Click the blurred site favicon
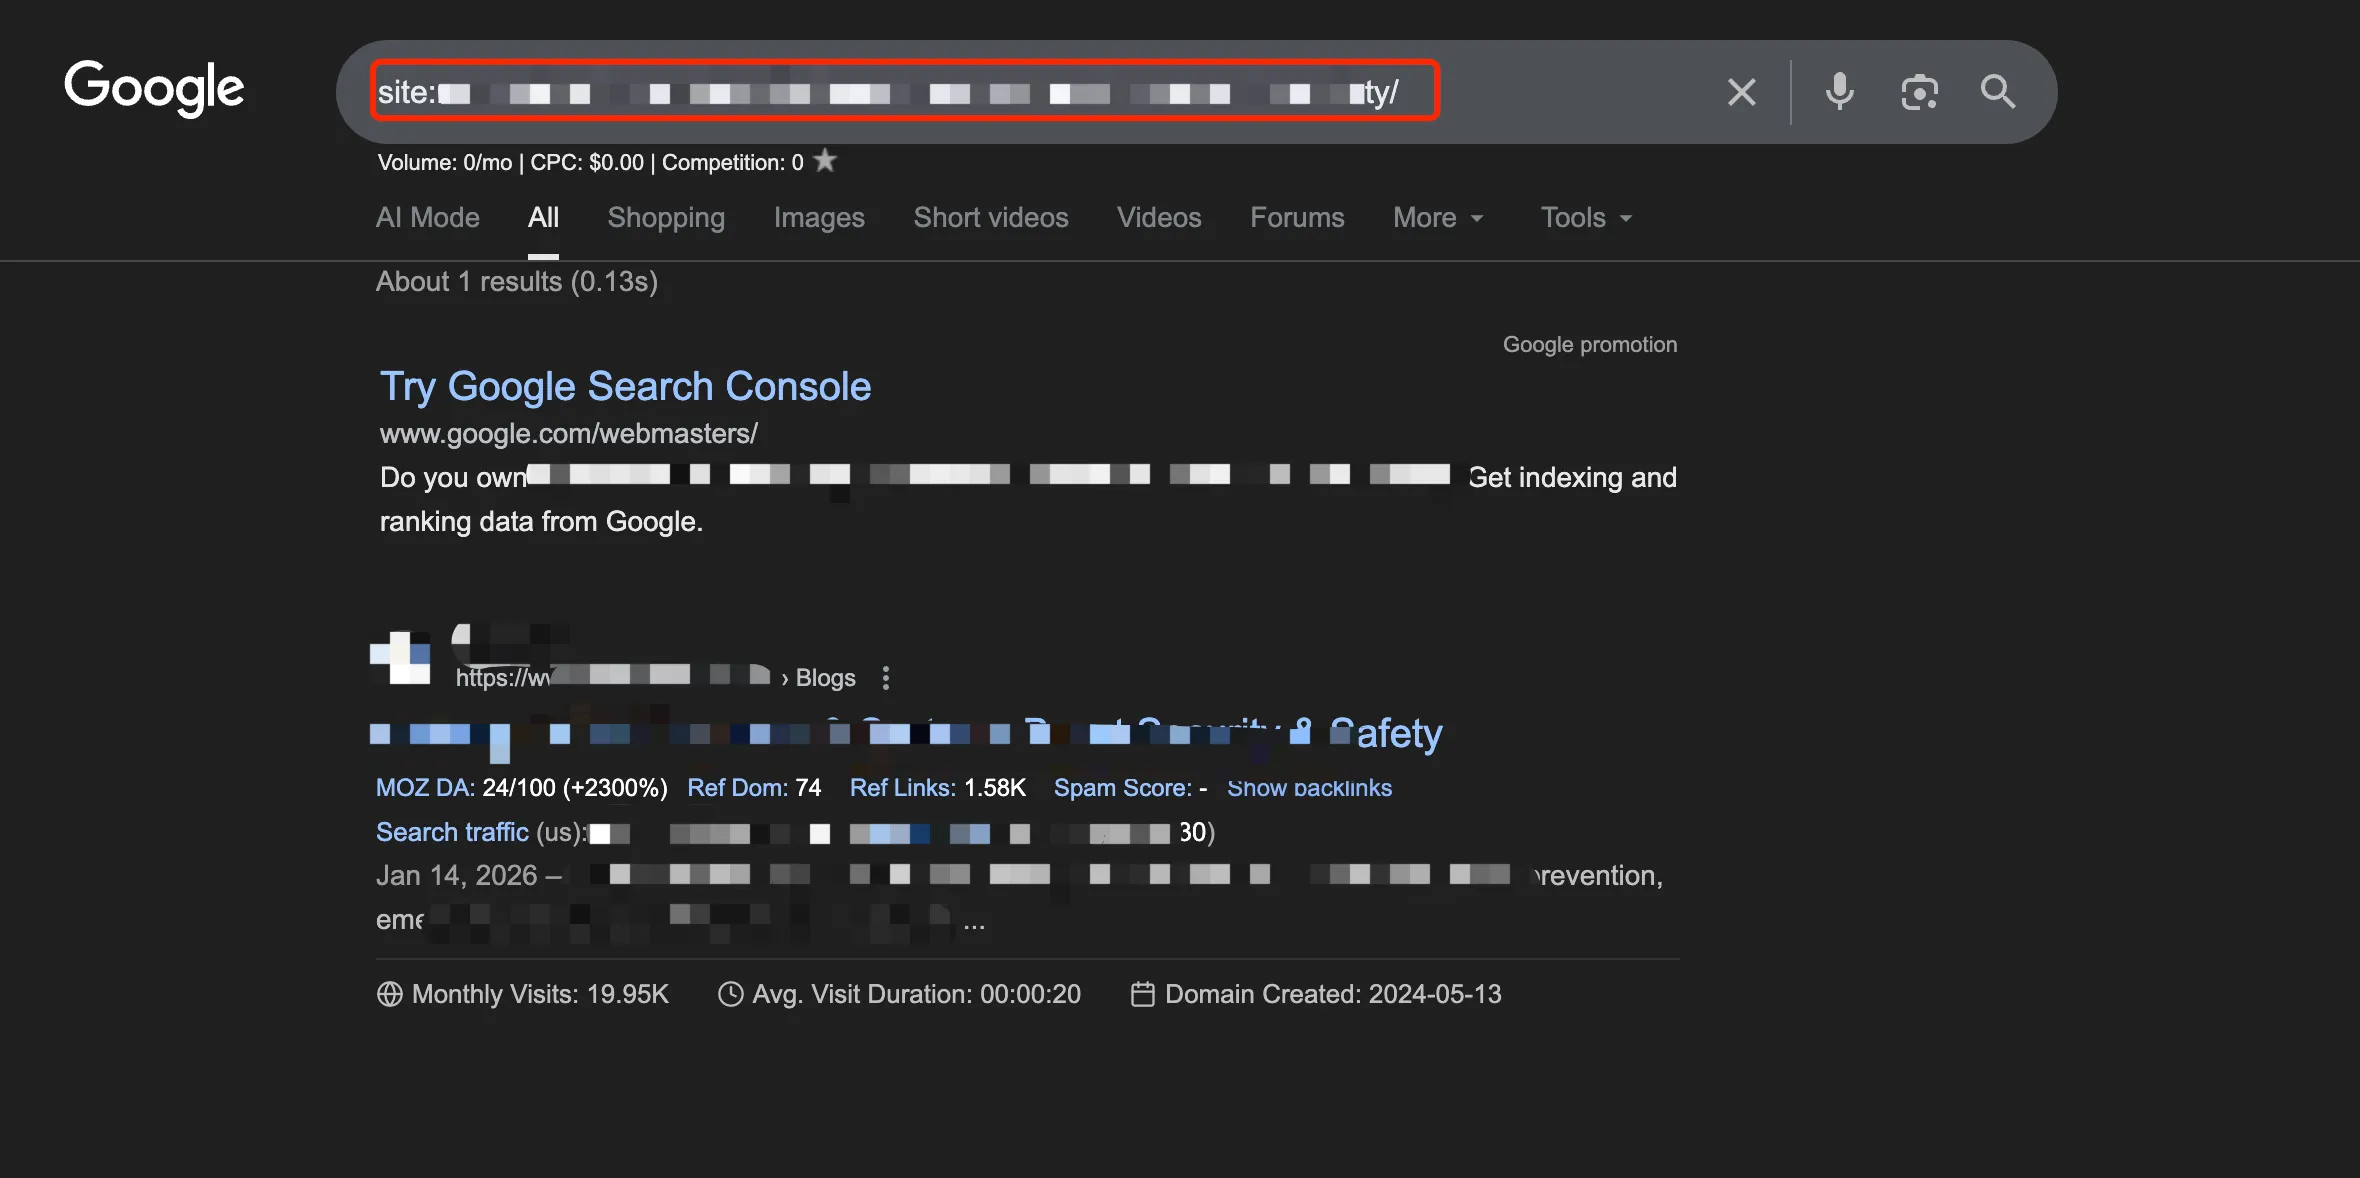Image resolution: width=2360 pixels, height=1178 pixels. coord(400,657)
